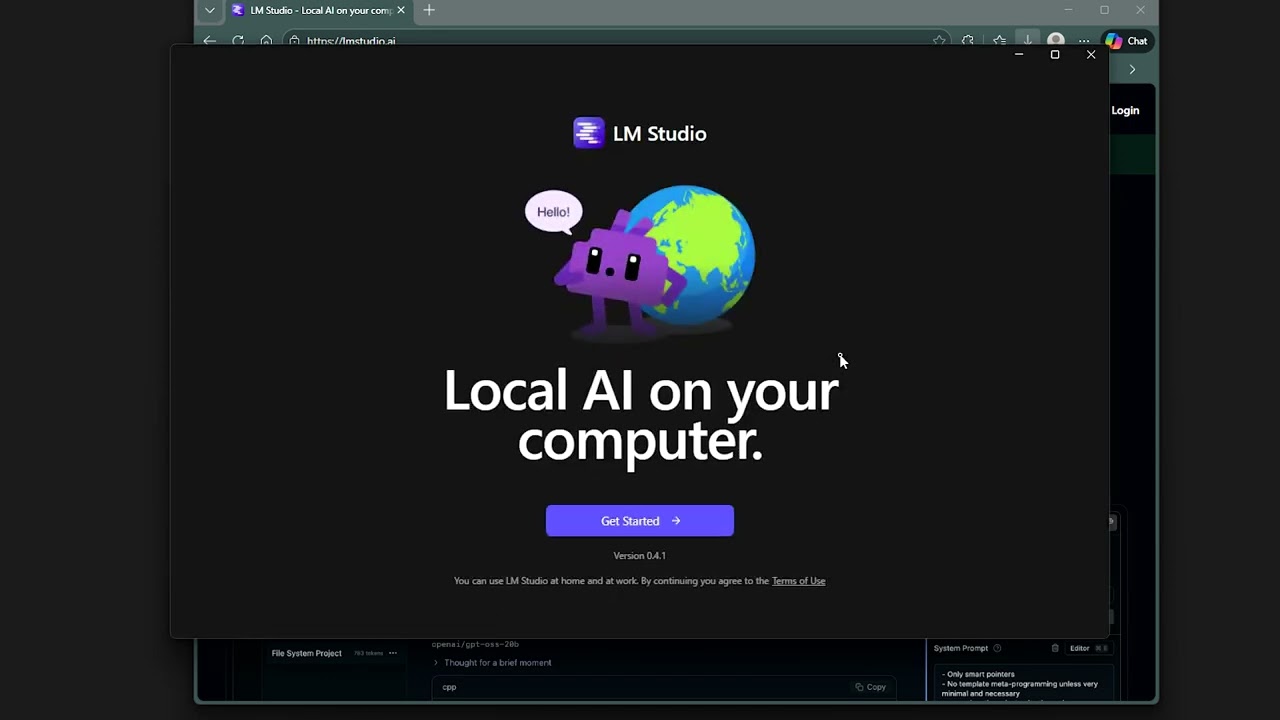The image size is (1280, 720).
Task: Click the 'Only smart pointers' prompt text
Action: [x=978, y=674]
